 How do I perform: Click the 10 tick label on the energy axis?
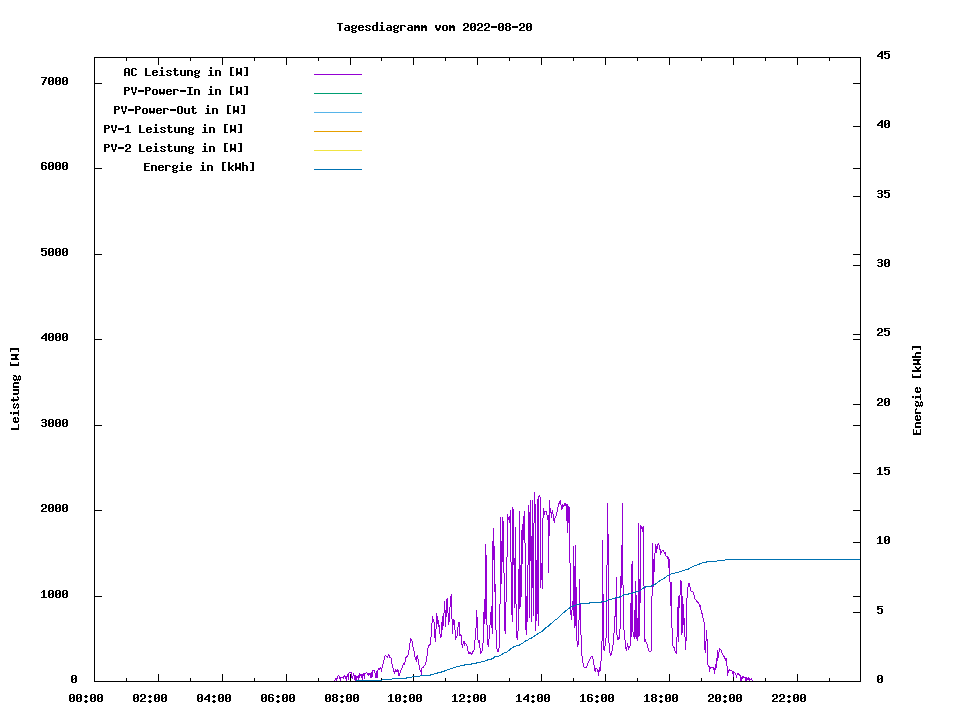[x=883, y=541]
